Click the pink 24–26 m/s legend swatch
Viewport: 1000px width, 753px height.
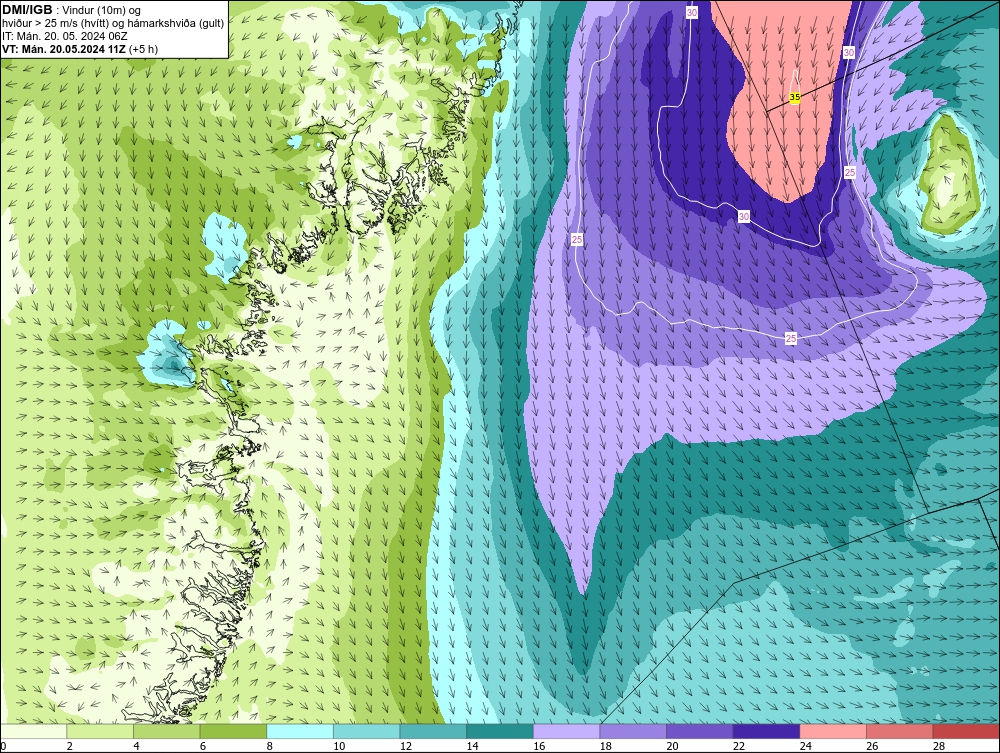(x=833, y=731)
